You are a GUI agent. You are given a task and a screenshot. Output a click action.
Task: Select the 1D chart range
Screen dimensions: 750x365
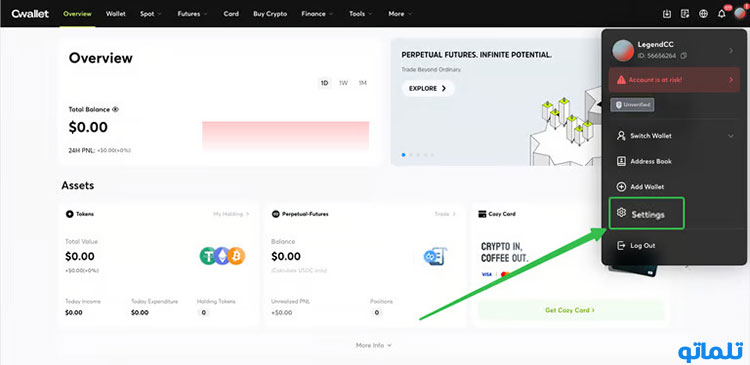pos(324,83)
